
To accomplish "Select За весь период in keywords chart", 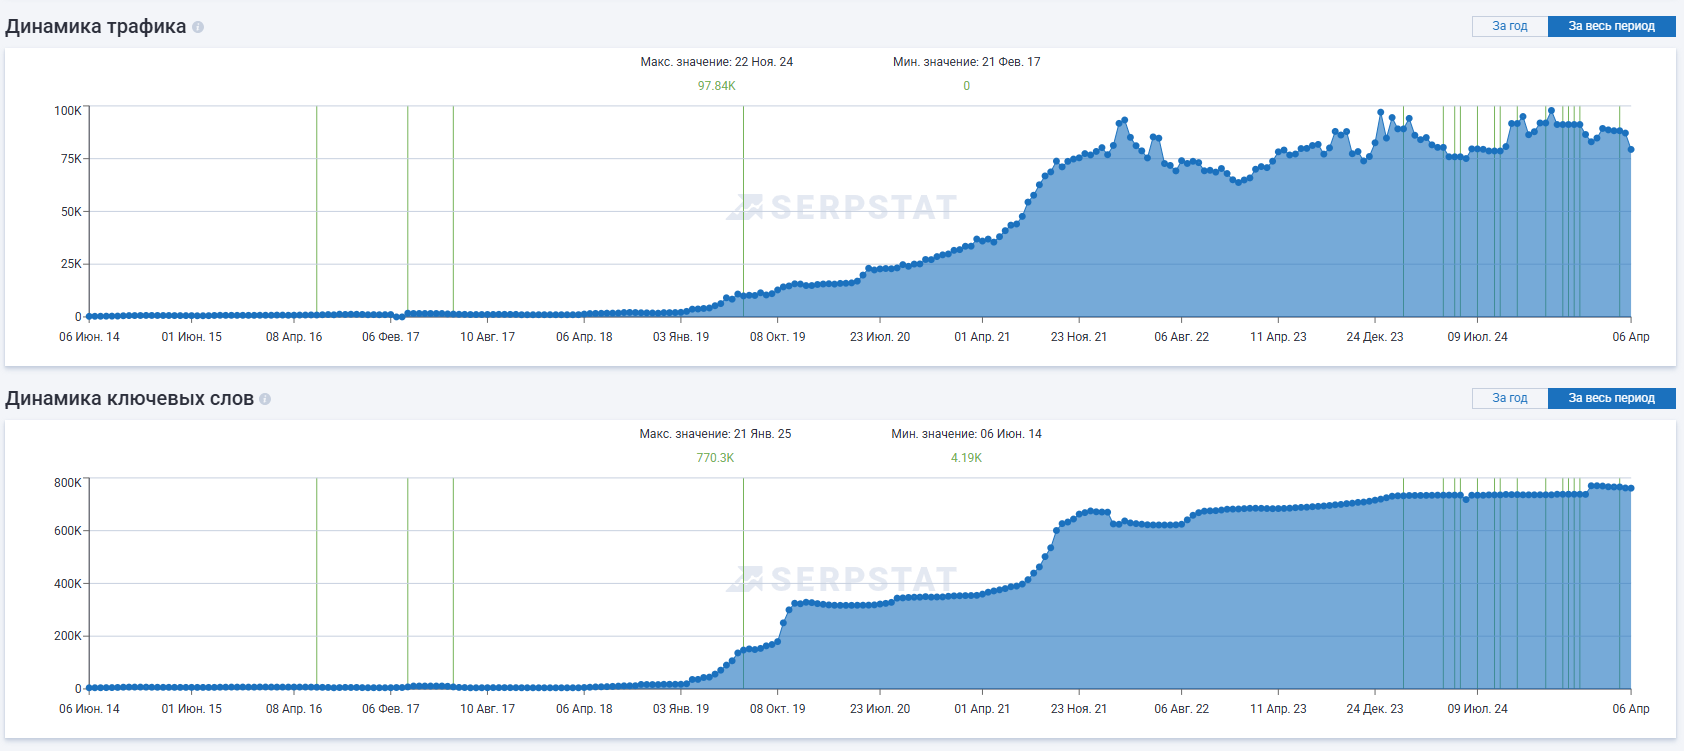I will (1611, 398).
